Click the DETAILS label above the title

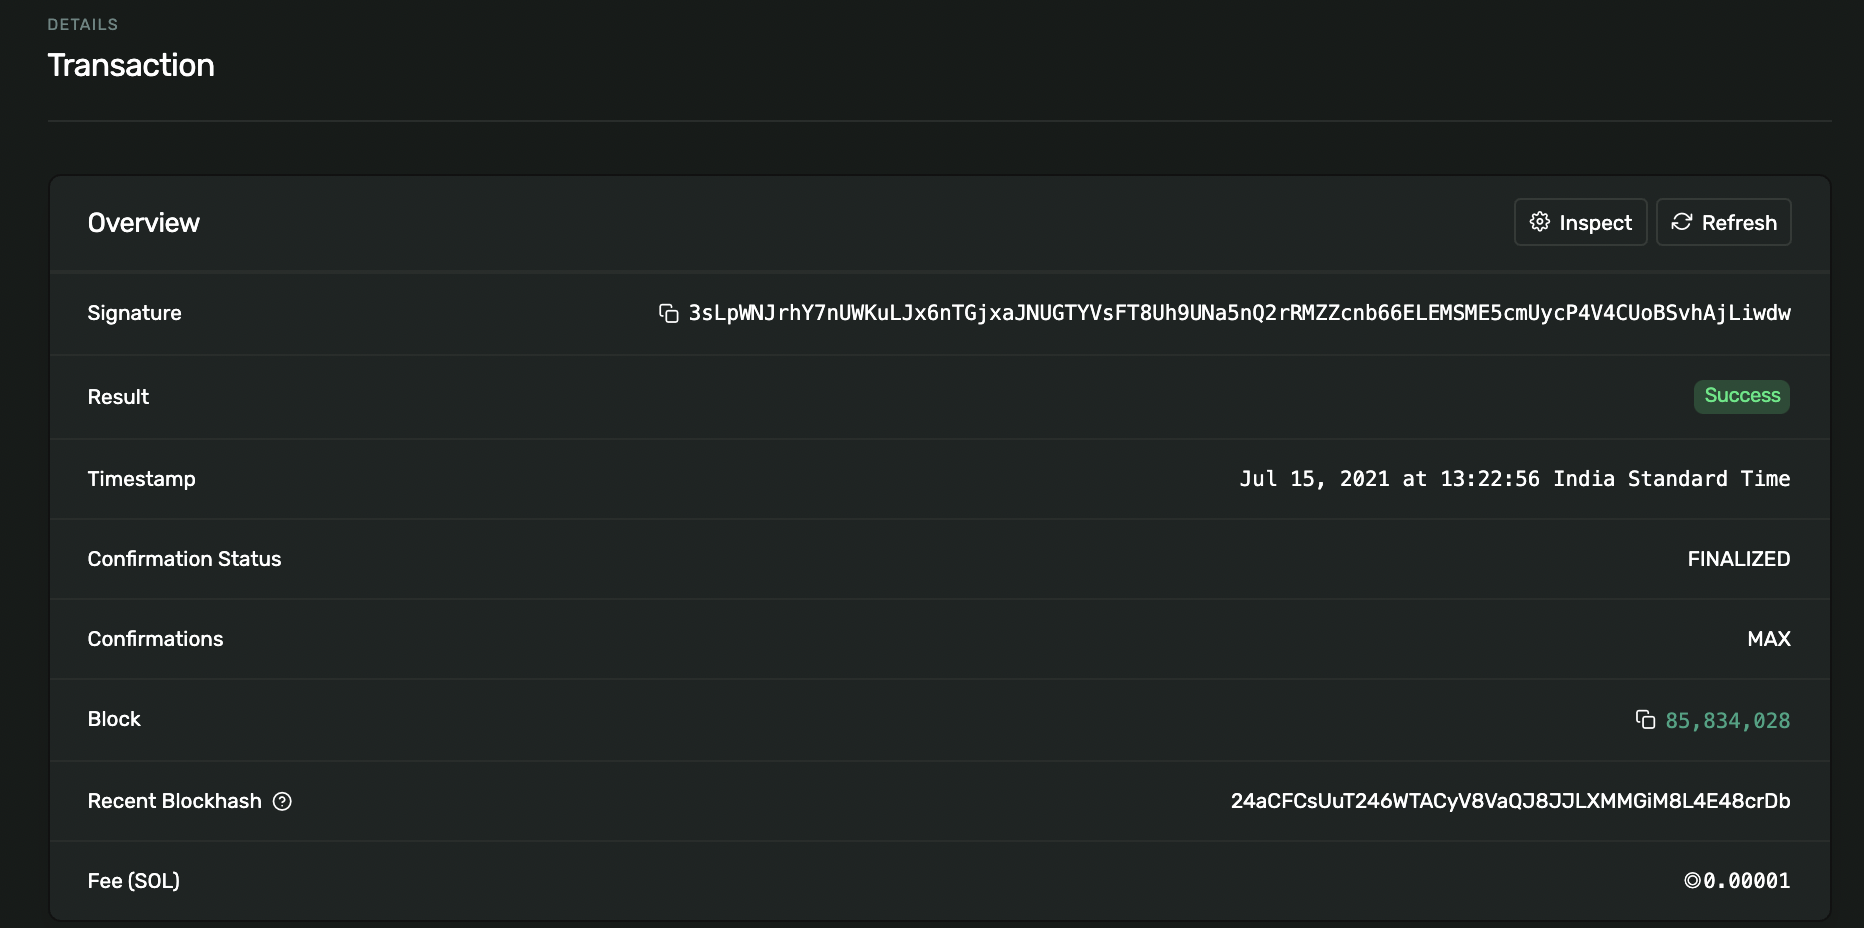click(83, 24)
